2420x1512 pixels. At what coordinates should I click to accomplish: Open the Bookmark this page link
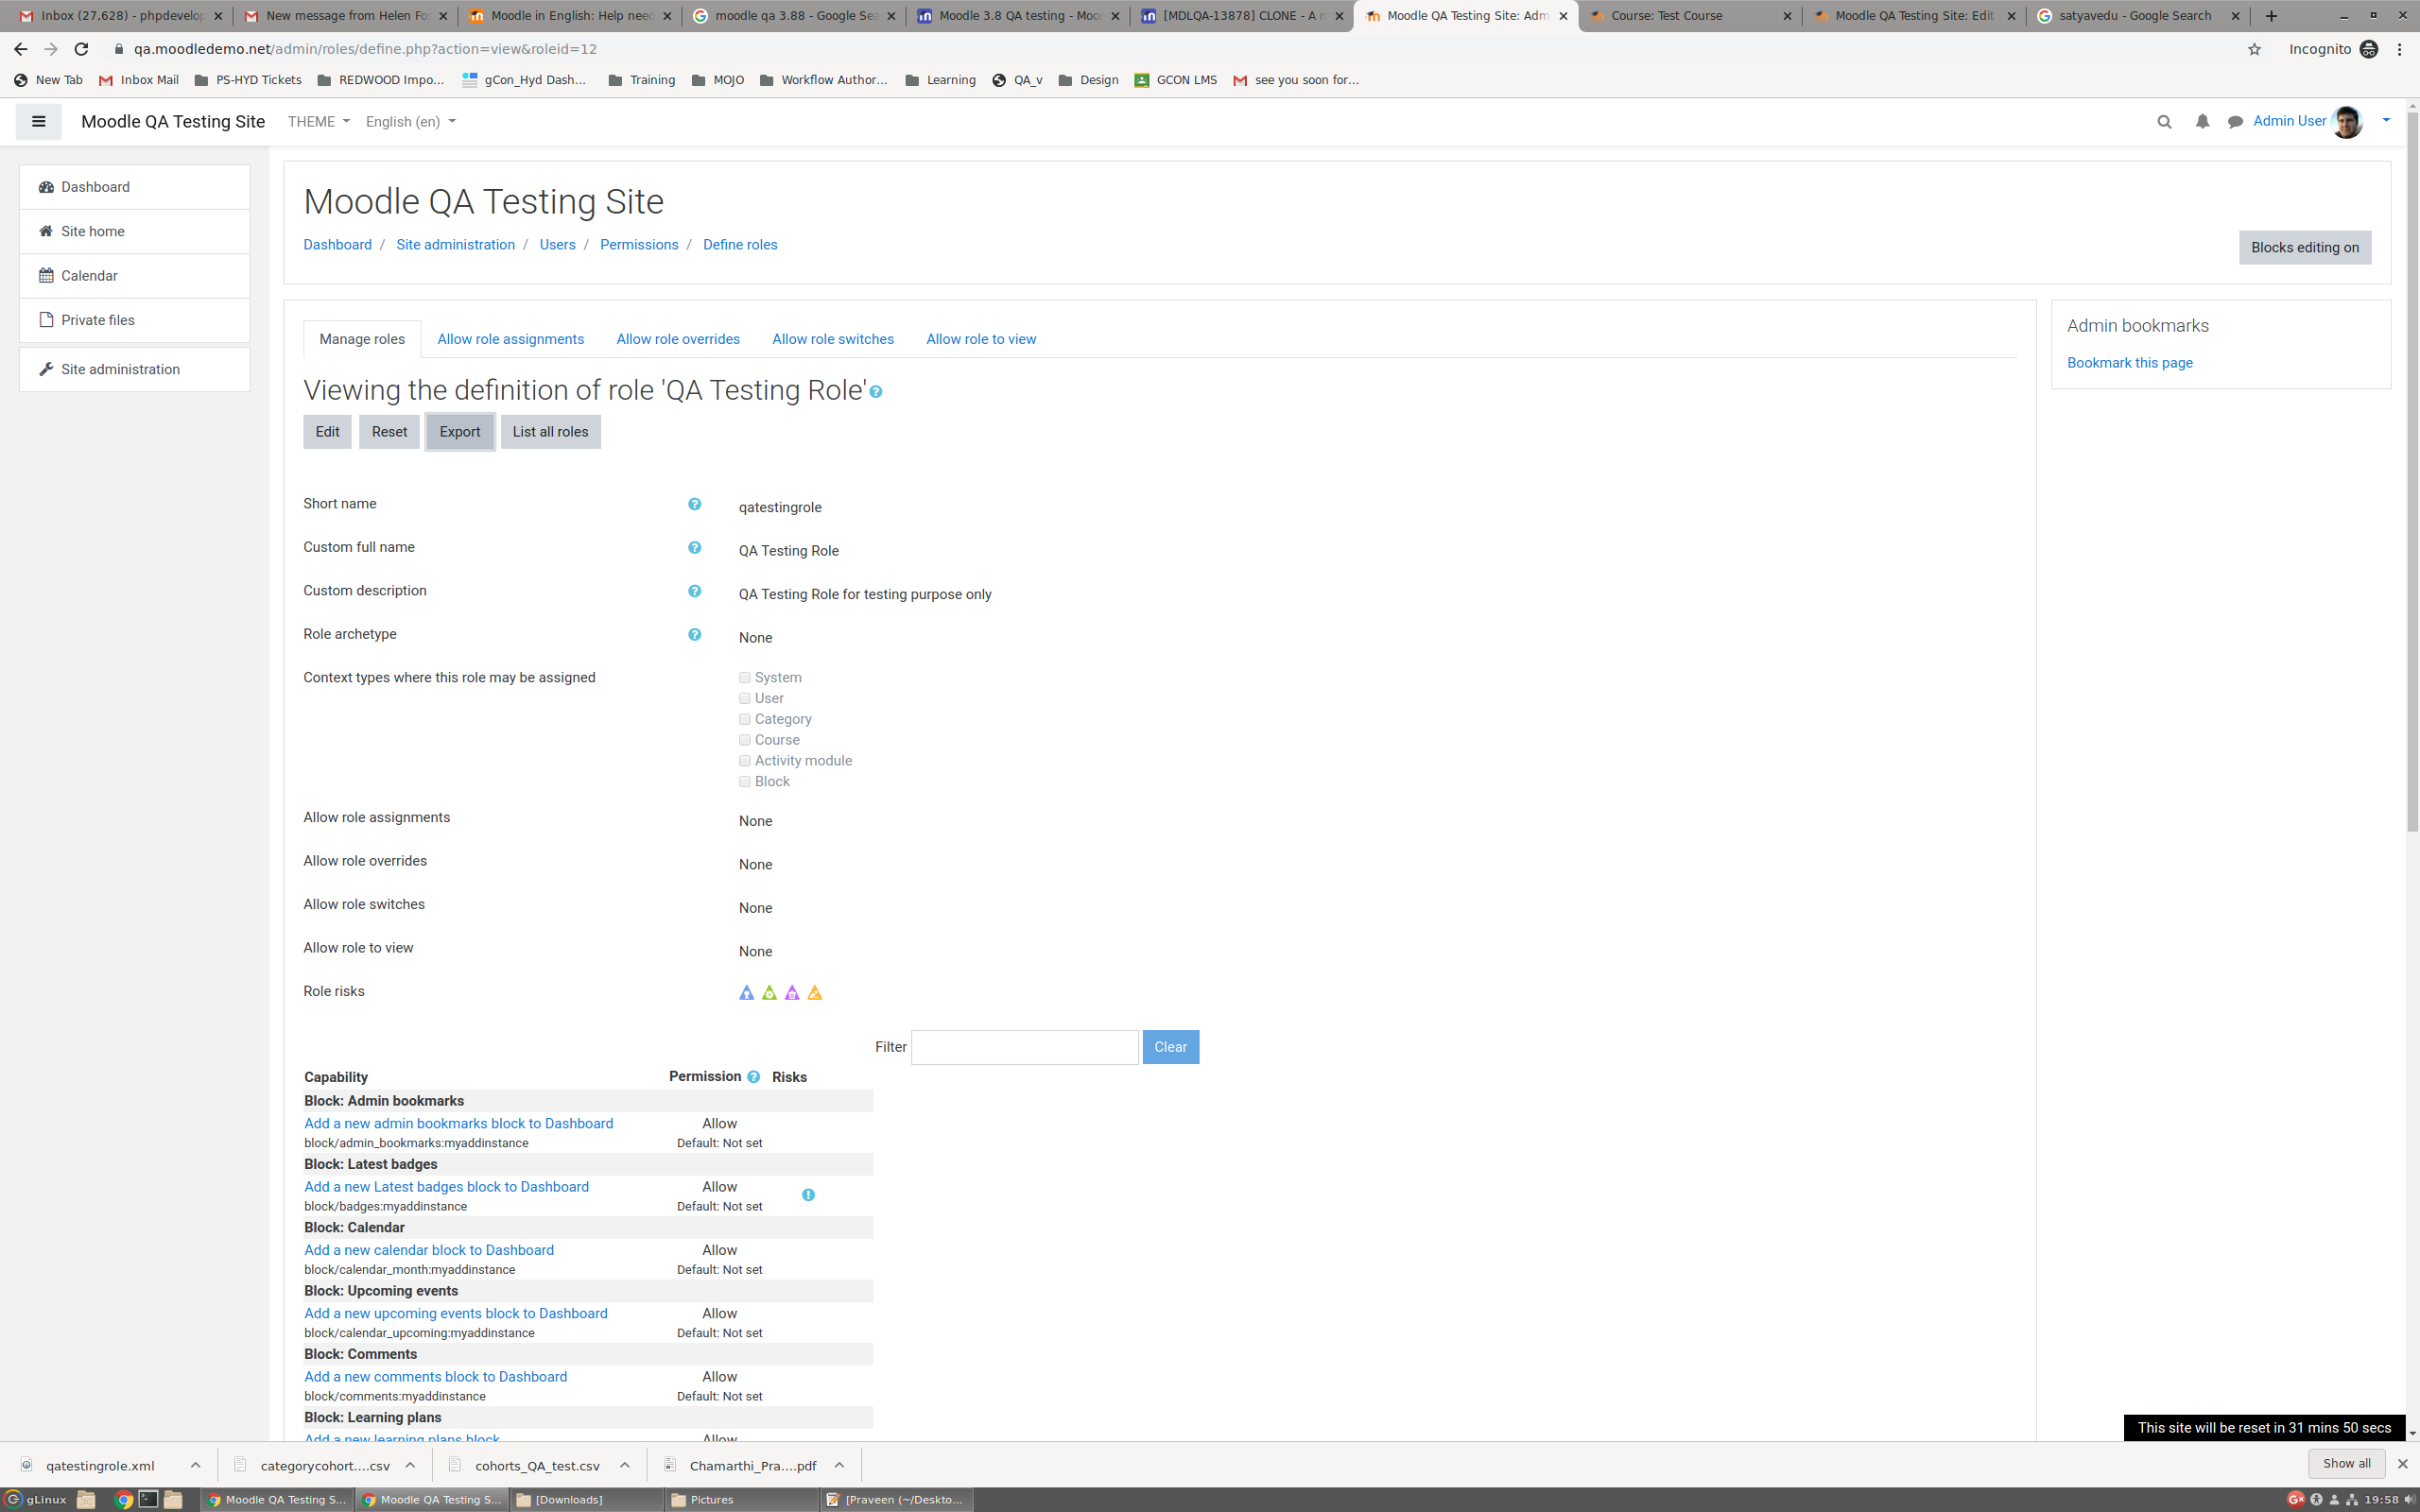point(2129,363)
